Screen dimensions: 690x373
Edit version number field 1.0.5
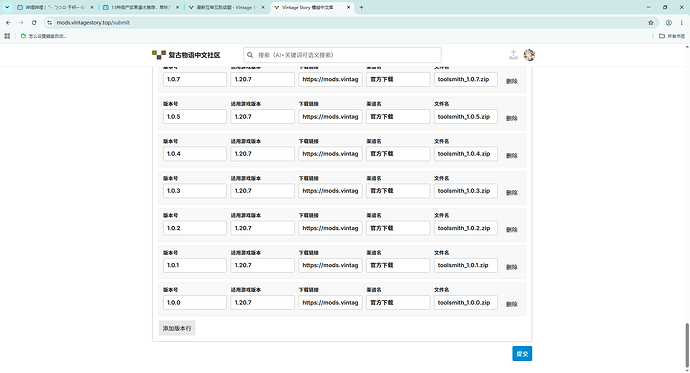point(195,117)
